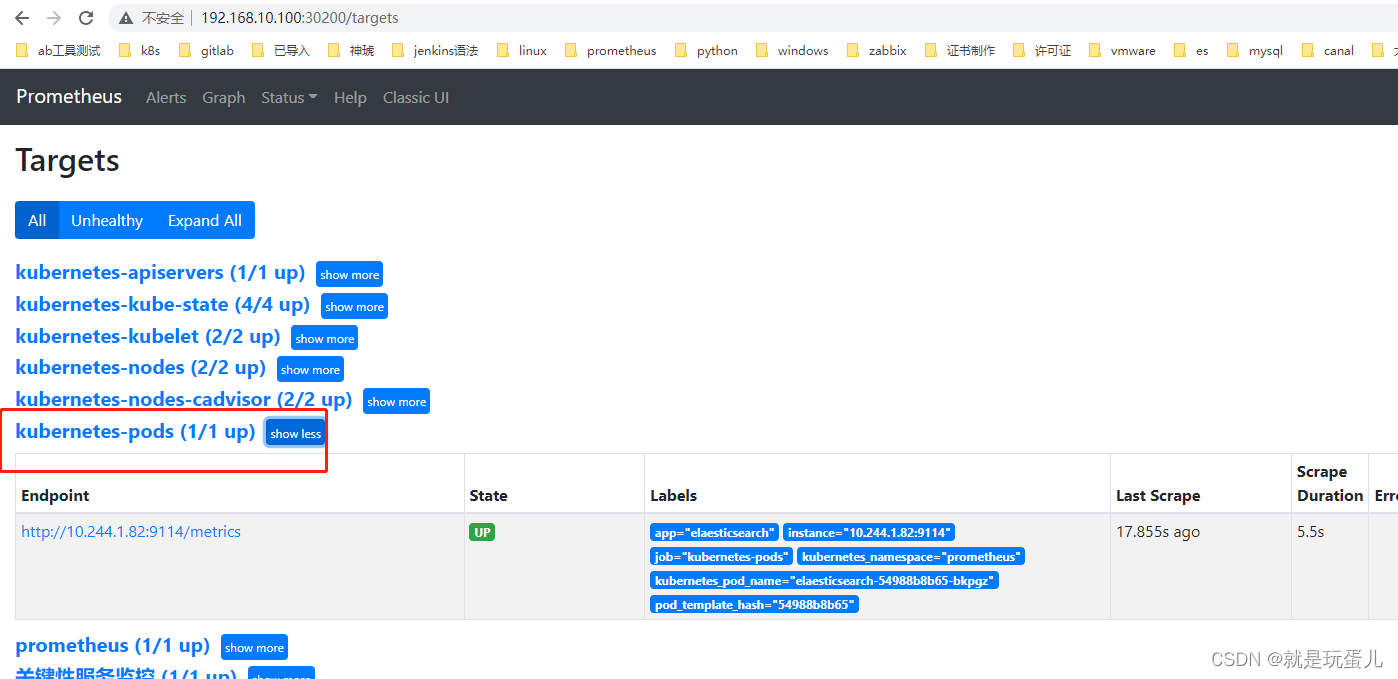1398x679 pixels.
Task: Show details for the prometheus target
Action: coord(254,647)
